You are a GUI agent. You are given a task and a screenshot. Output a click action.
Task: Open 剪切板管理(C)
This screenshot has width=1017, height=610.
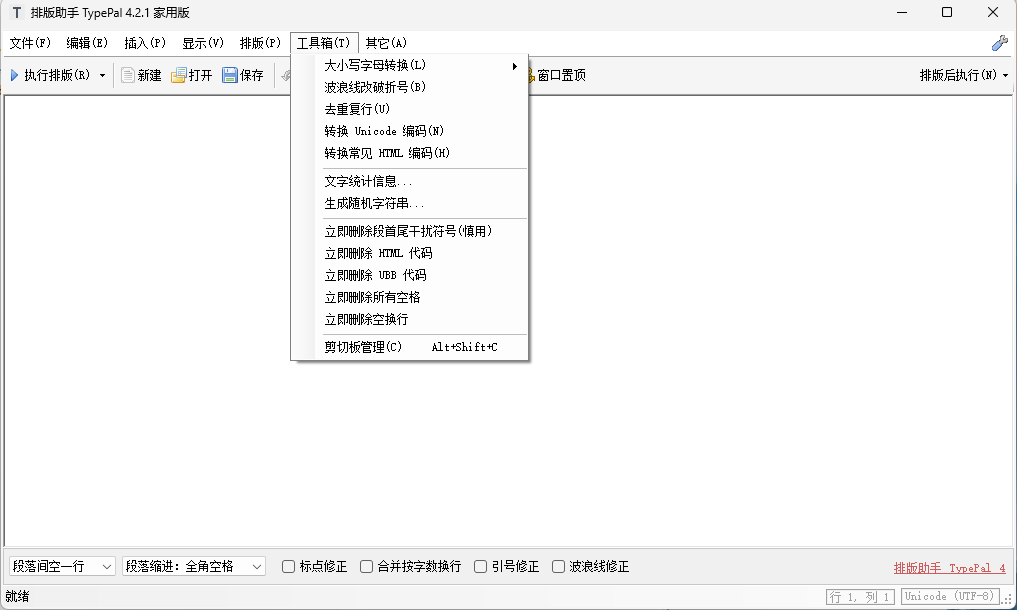[x=410, y=347]
